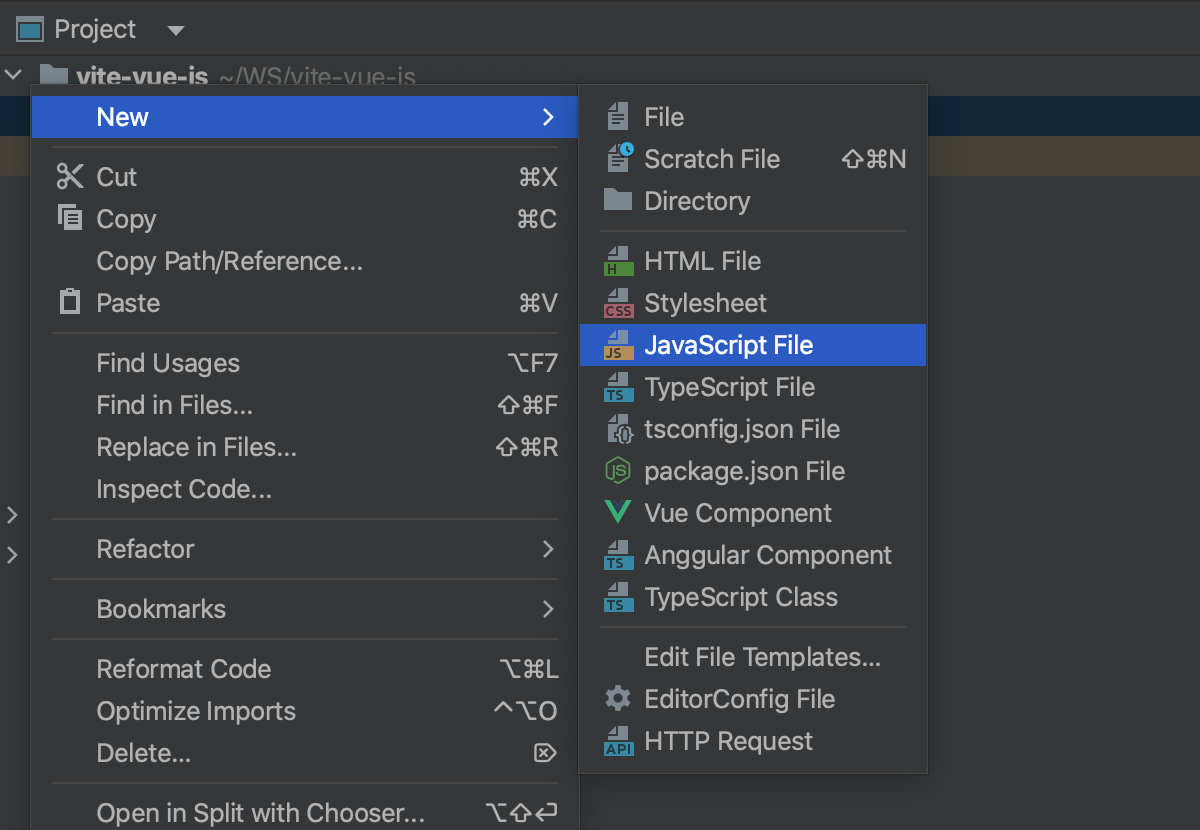1200x830 pixels.
Task: Open Edit File Templates dialog
Action: 762,657
